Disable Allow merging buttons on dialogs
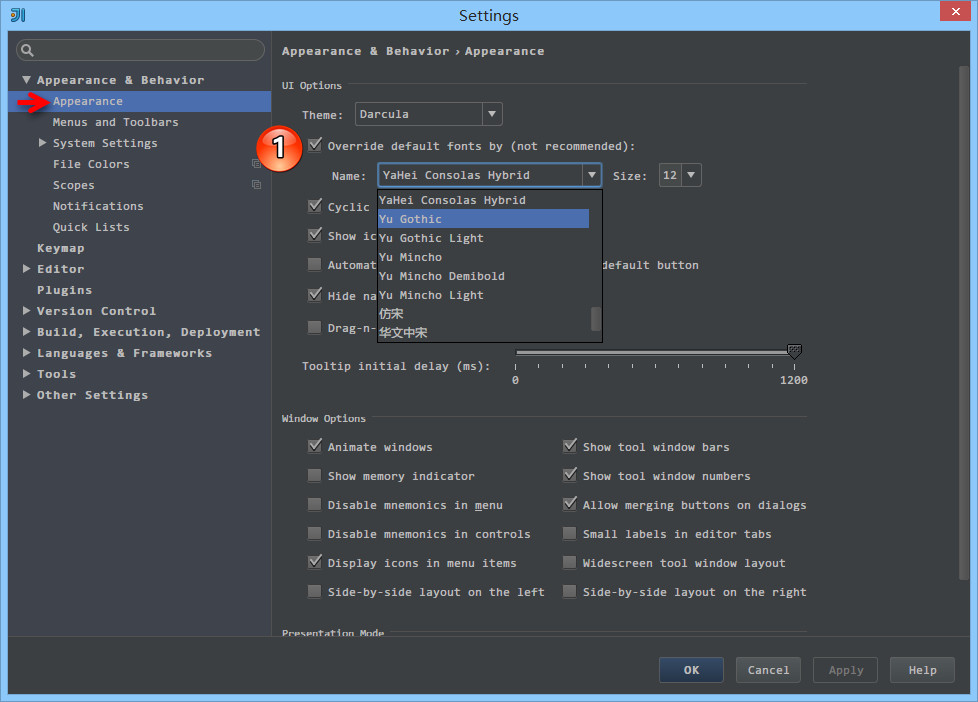The width and height of the screenshot is (978, 702). (x=569, y=504)
